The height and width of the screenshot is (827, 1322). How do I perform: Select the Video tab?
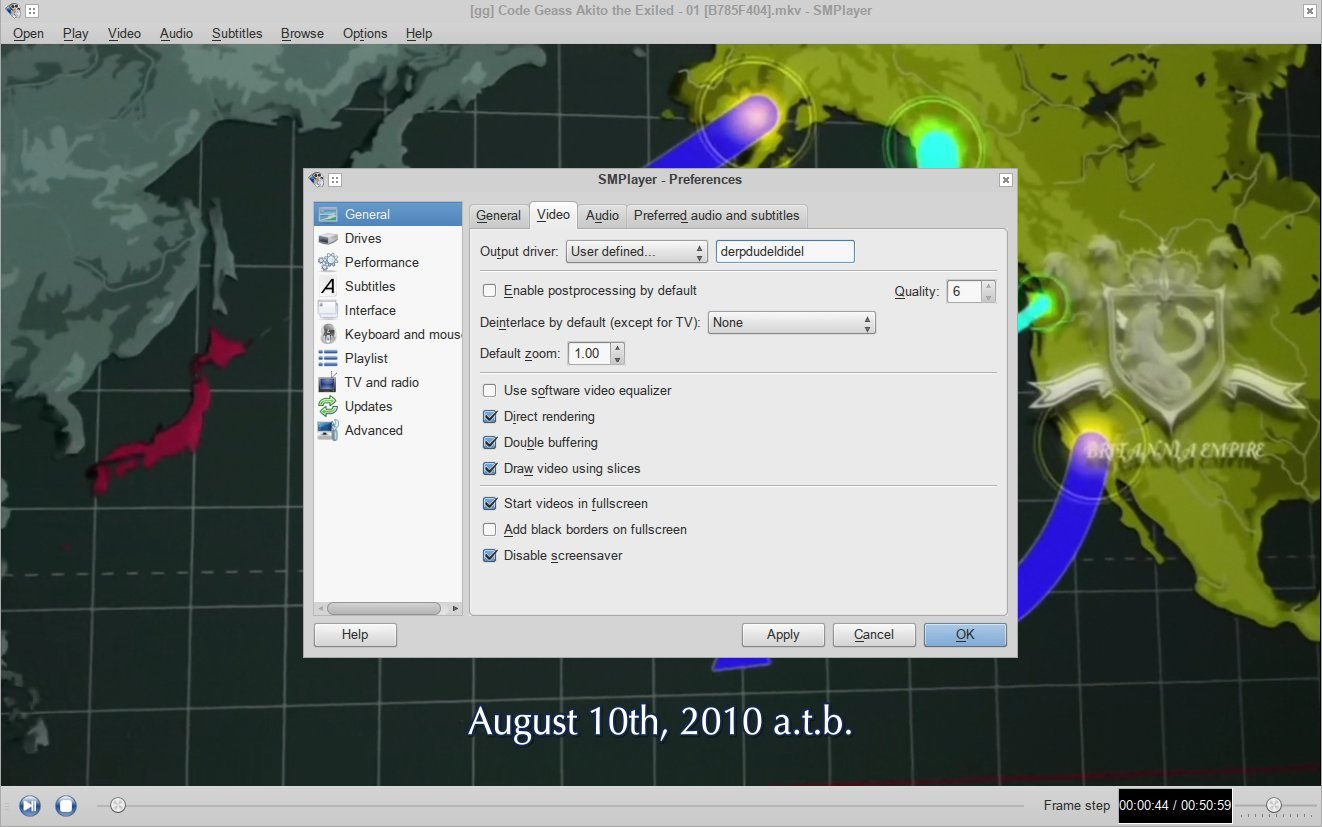point(553,214)
